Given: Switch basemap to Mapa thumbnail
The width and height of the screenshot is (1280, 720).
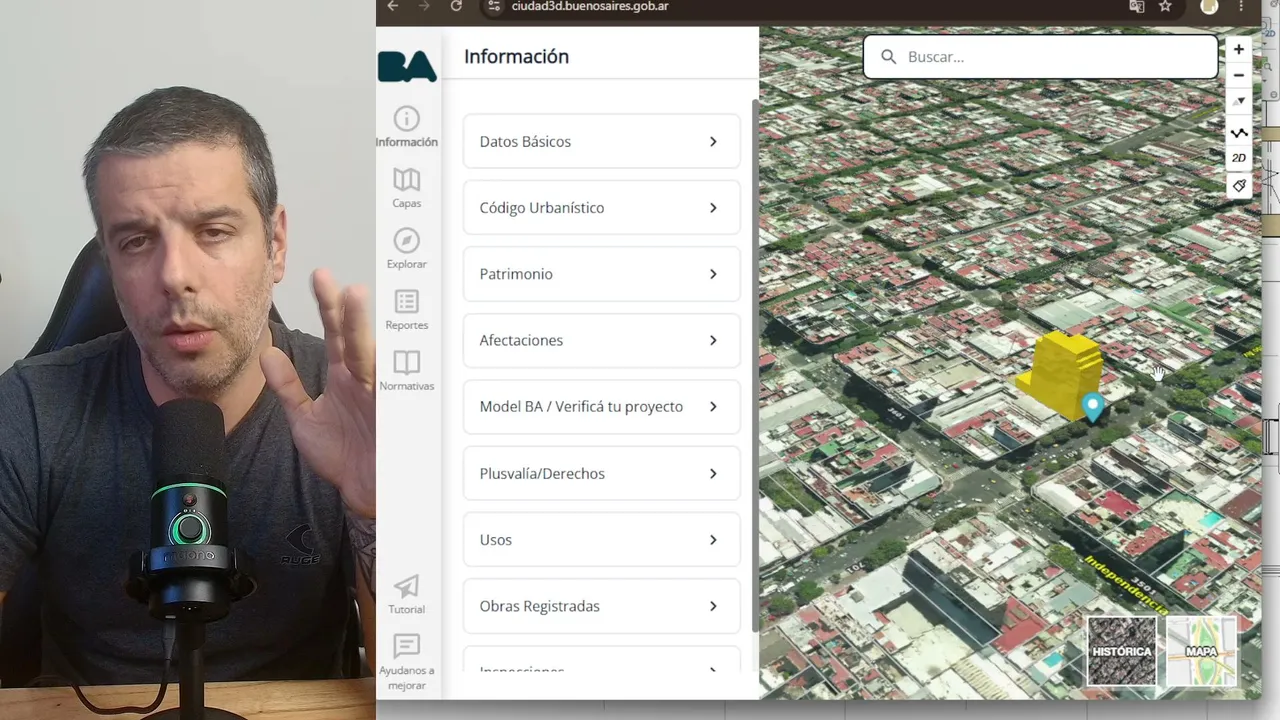Looking at the screenshot, I should click(x=1201, y=651).
